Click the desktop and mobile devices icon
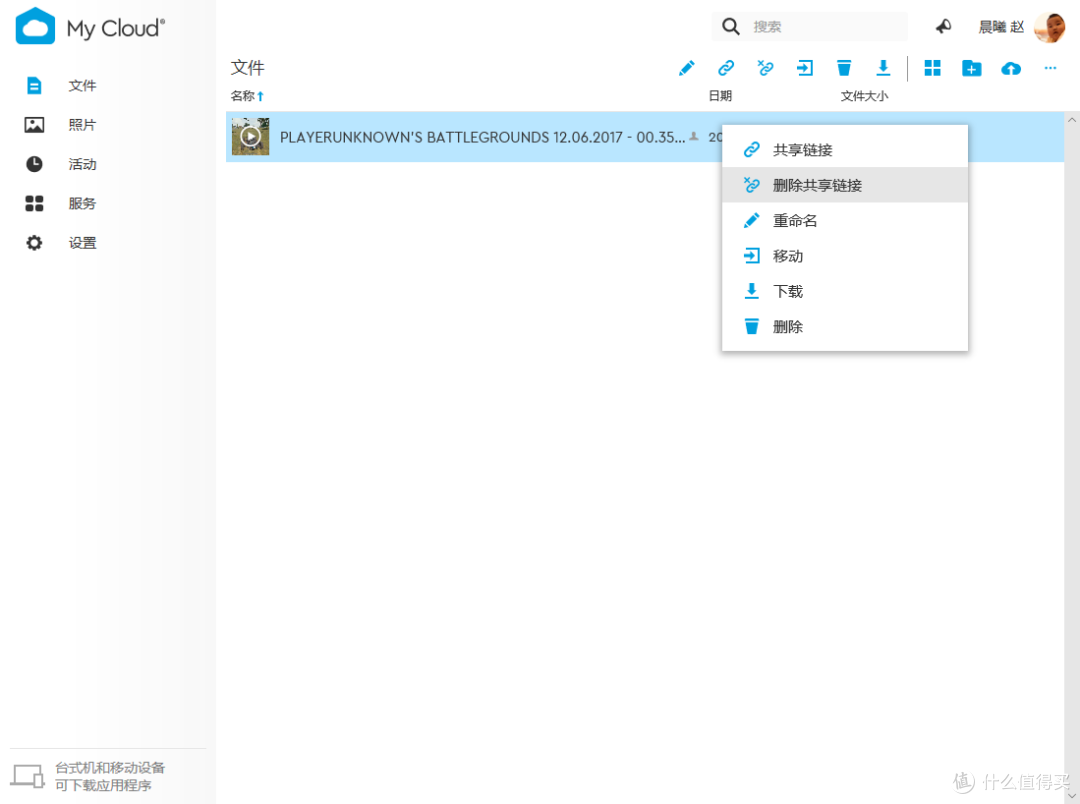 click(28, 776)
